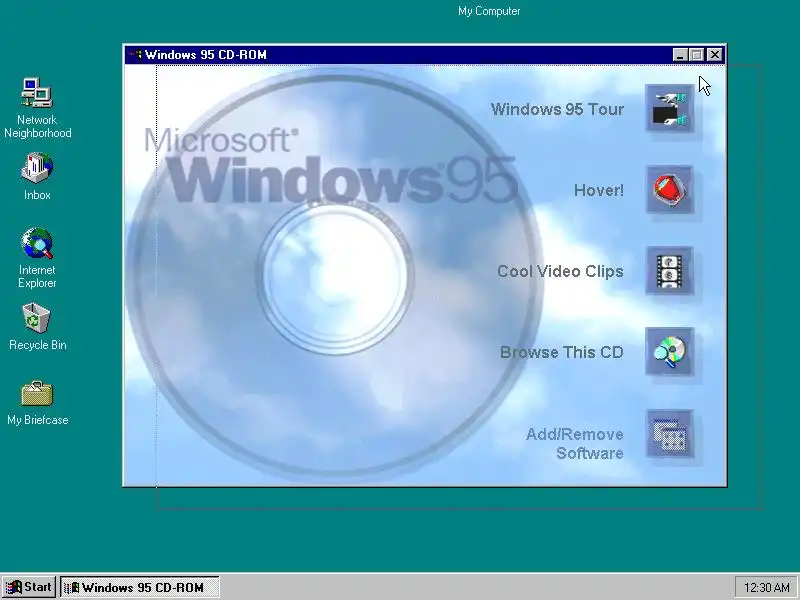
Task: Launch the Hover! game icon
Action: [x=669, y=190]
